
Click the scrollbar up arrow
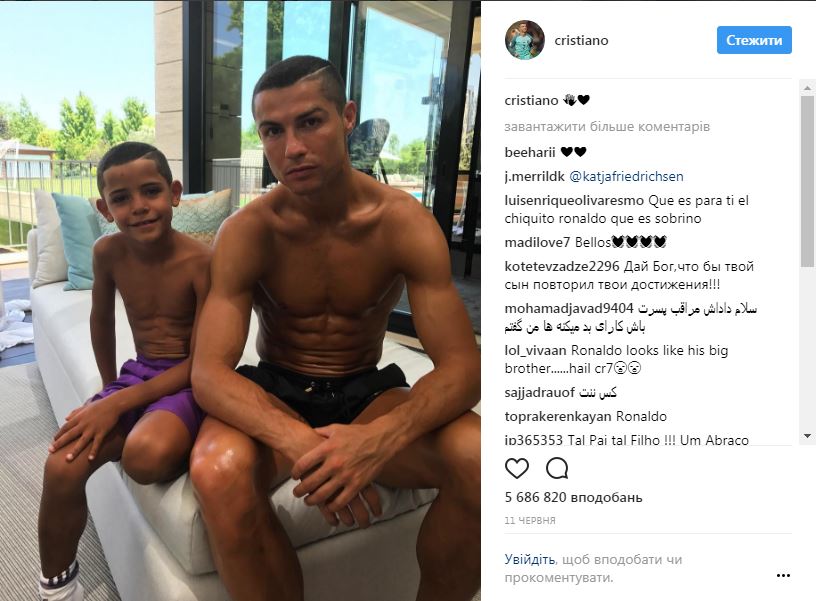[808, 88]
